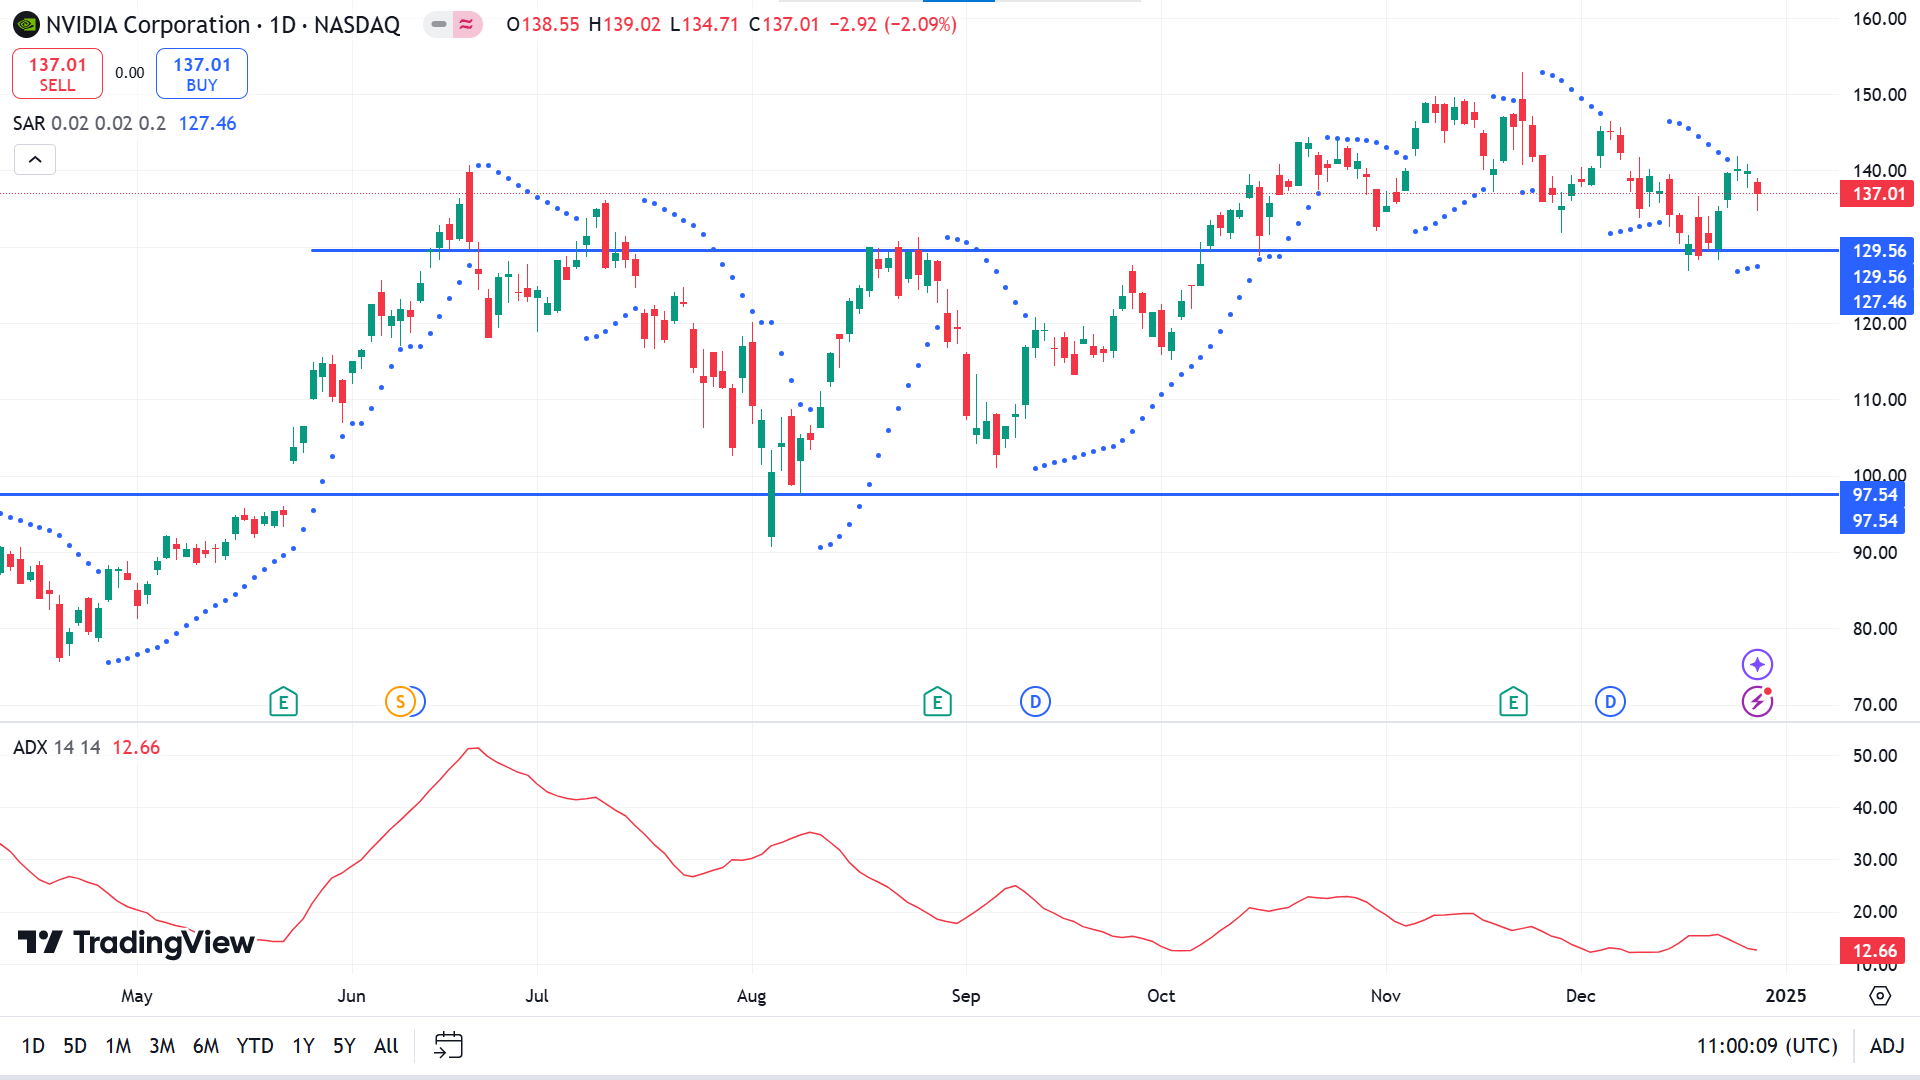Screen dimensions: 1920x1080
Task: Click the 137.01 SELL button
Action: tap(57, 74)
